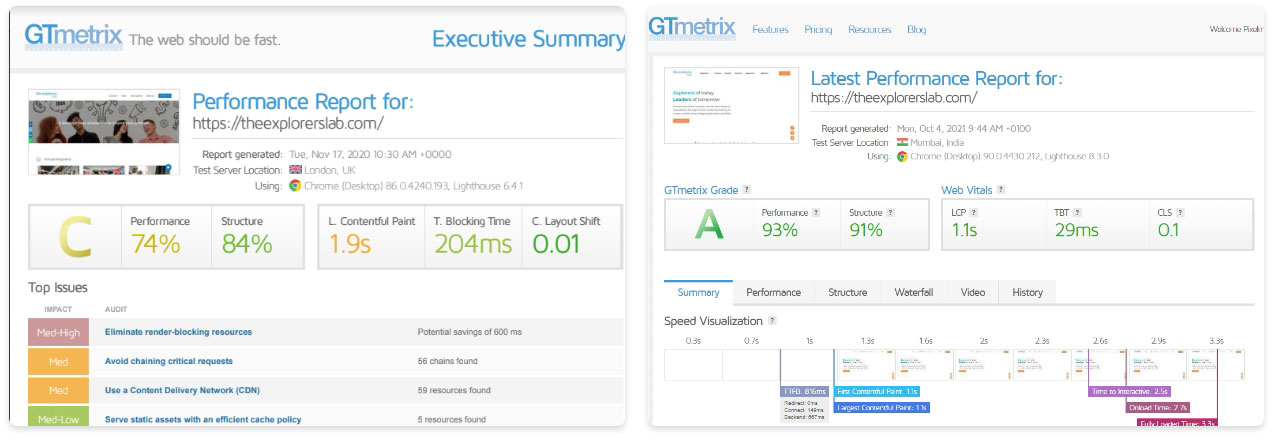Screen dimensions: 1273x438
Task: Click the GTmetrix logo in left report
Action: pos(73,37)
